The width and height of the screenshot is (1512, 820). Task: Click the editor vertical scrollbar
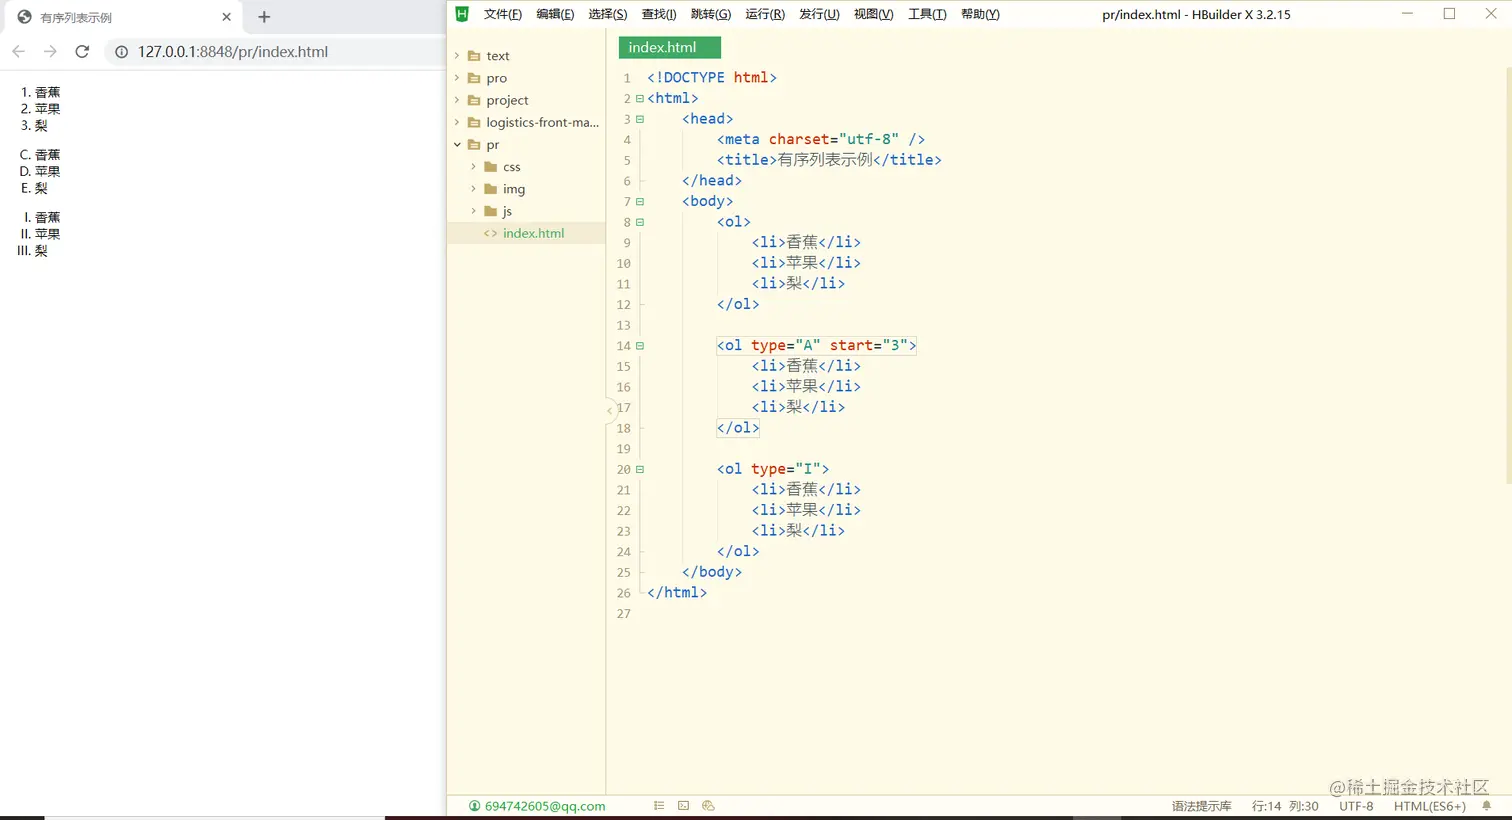pyautogui.click(x=1507, y=275)
